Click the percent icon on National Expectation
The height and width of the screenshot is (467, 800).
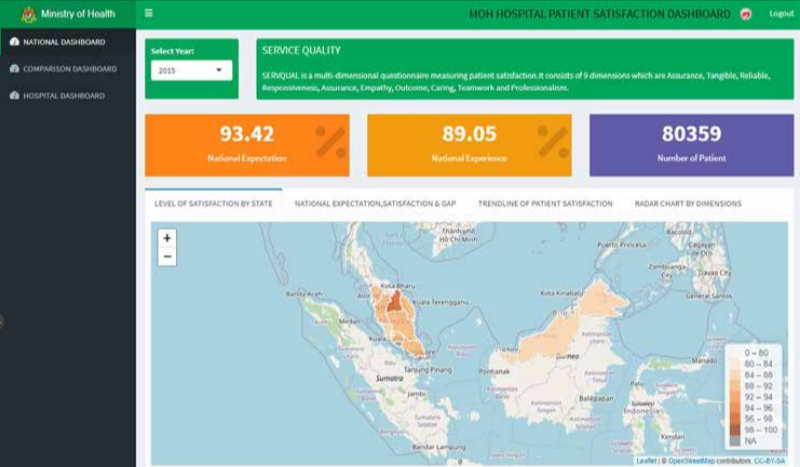330,142
